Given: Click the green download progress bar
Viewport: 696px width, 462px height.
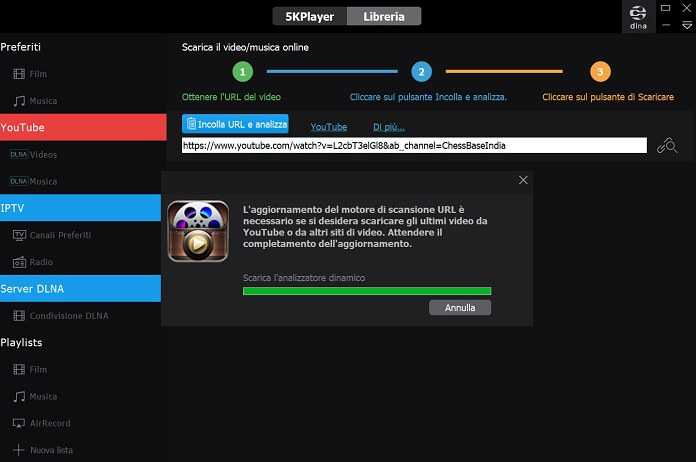Looking at the screenshot, I should 367,291.
